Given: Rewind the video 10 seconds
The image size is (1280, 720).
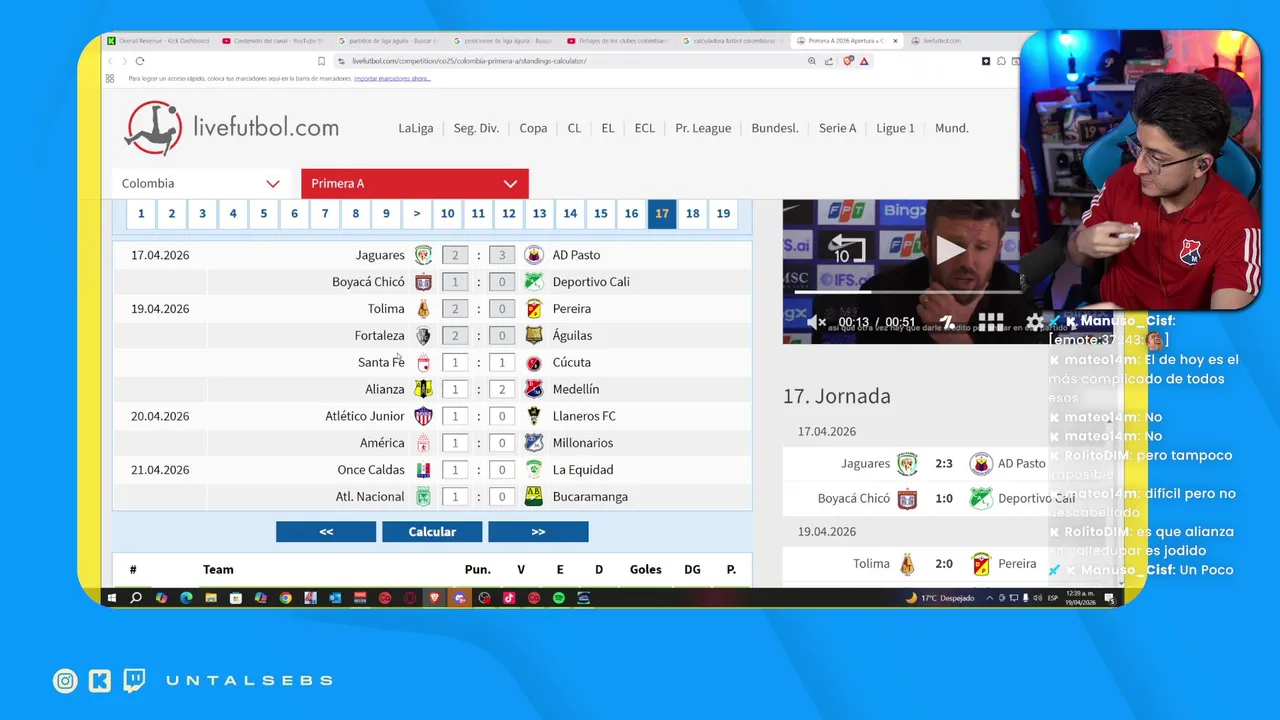Looking at the screenshot, I should tap(848, 249).
